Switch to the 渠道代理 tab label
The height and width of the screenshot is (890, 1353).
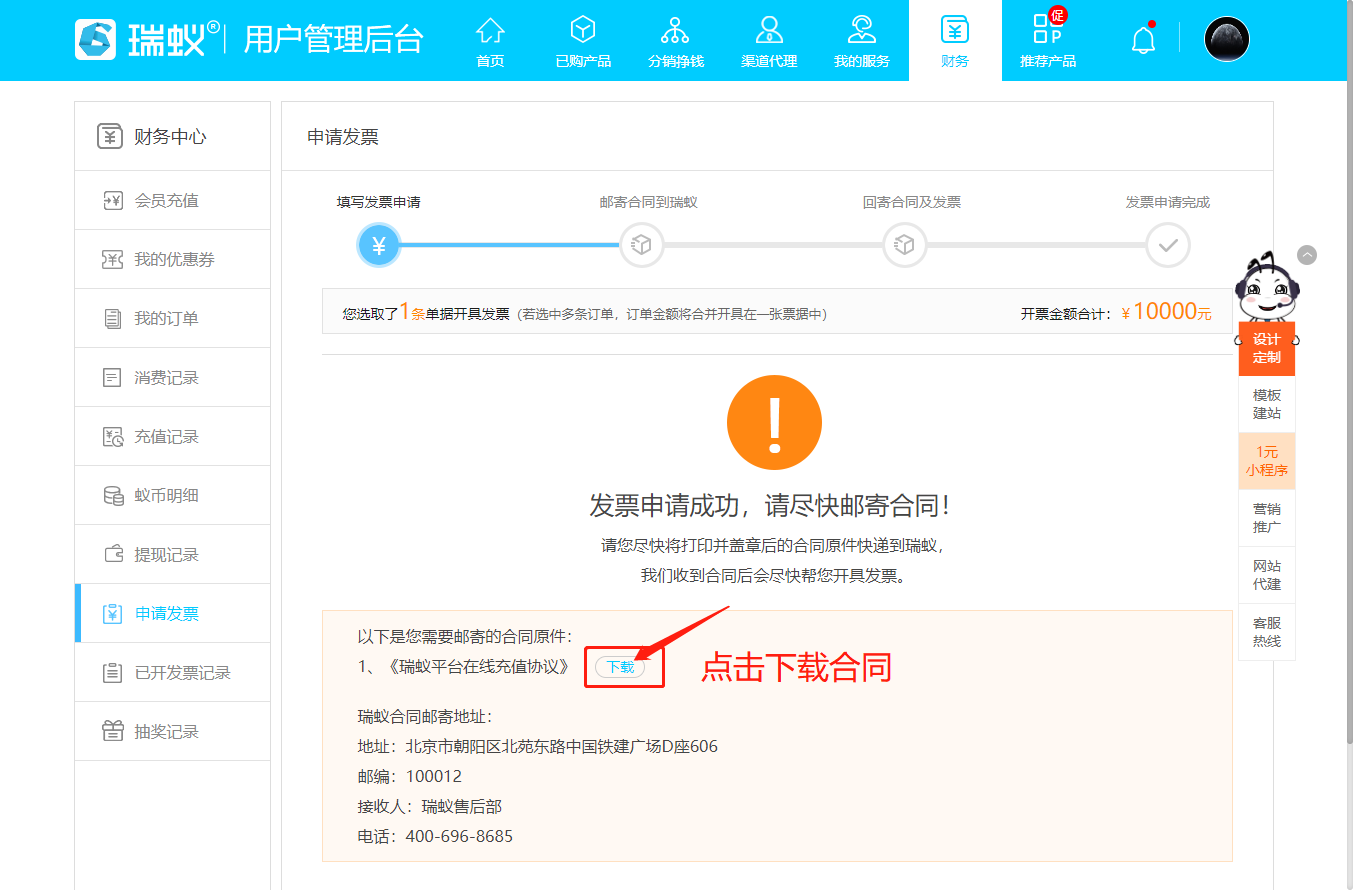[769, 61]
